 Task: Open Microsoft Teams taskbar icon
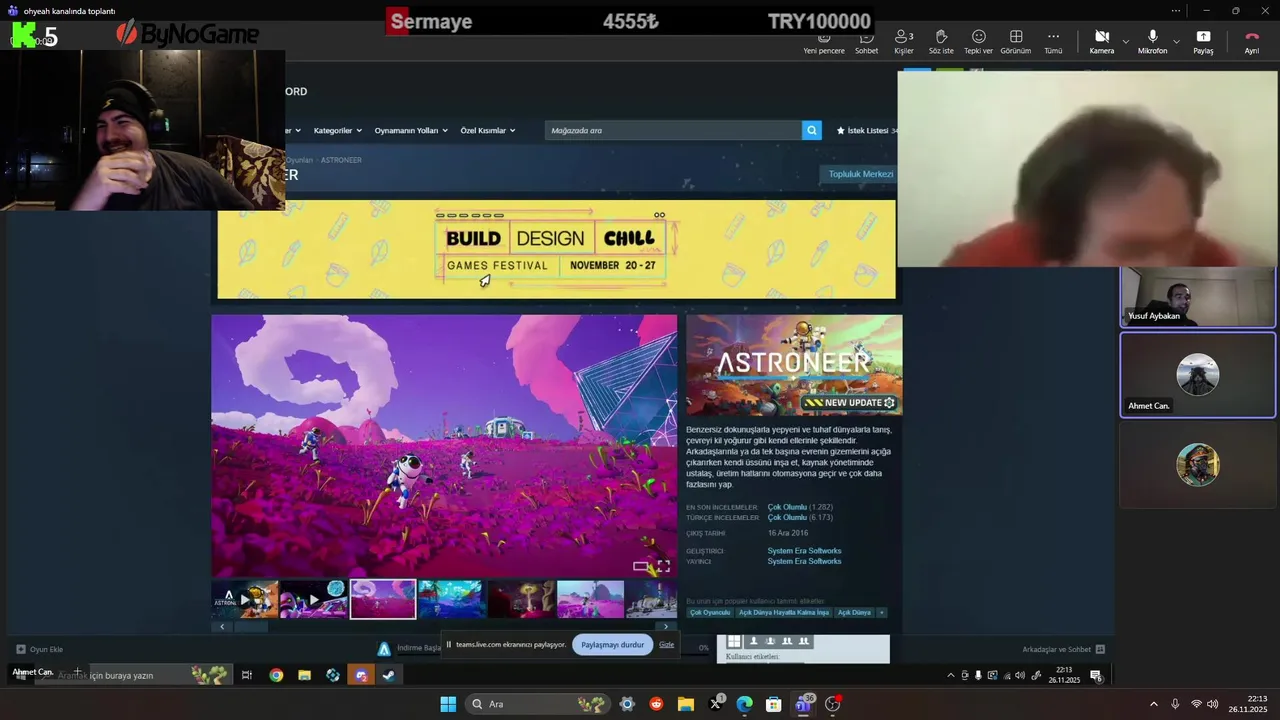coord(804,704)
